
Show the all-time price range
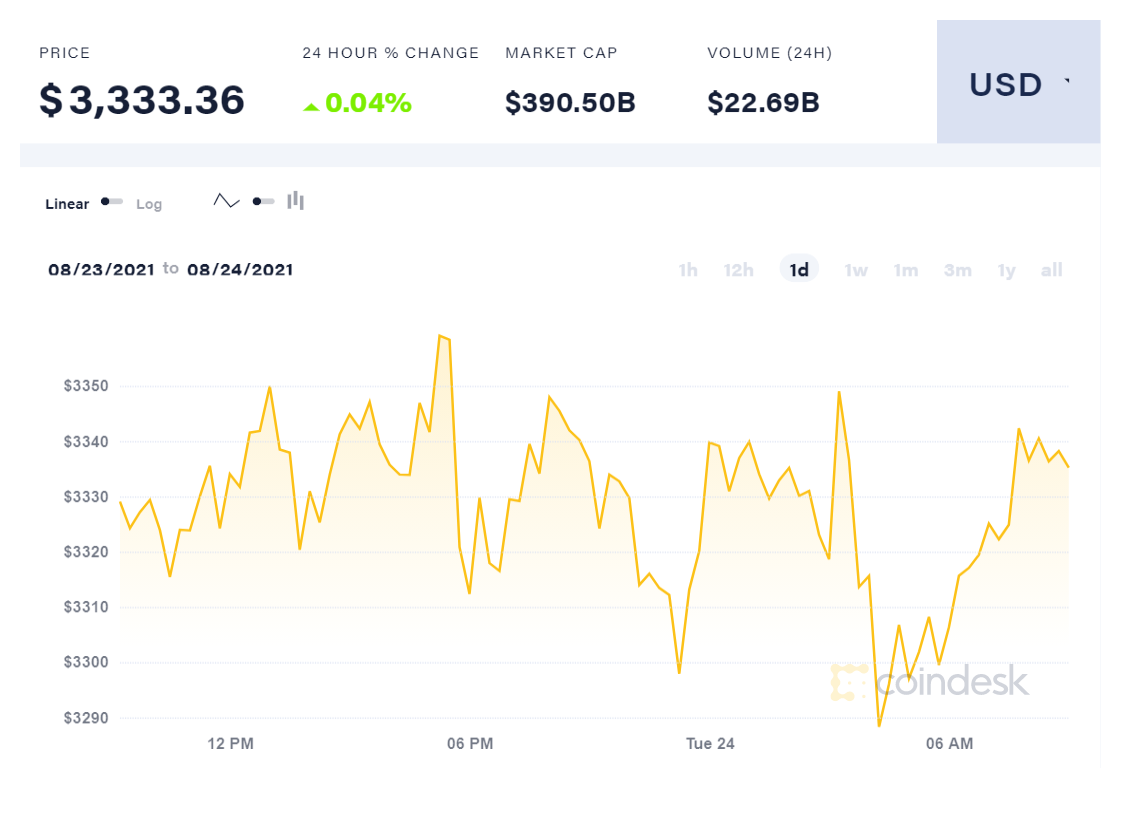point(1051,270)
